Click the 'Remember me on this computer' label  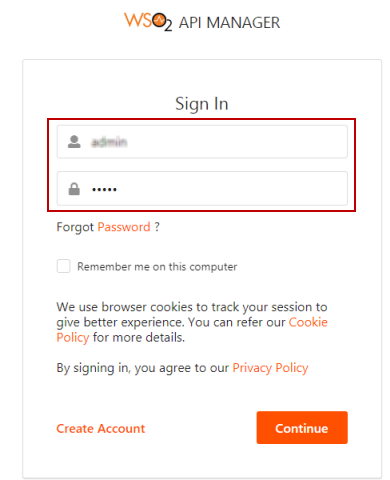(x=157, y=267)
